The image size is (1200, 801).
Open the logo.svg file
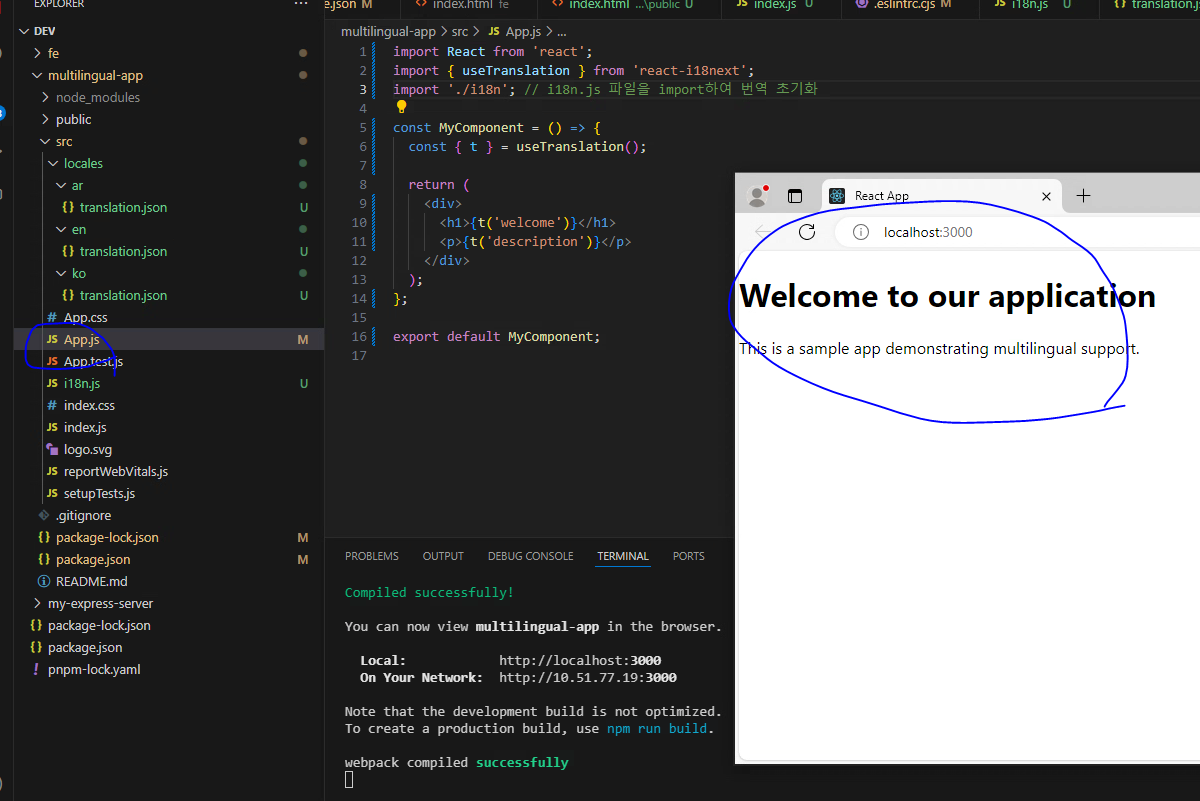tap(88, 449)
